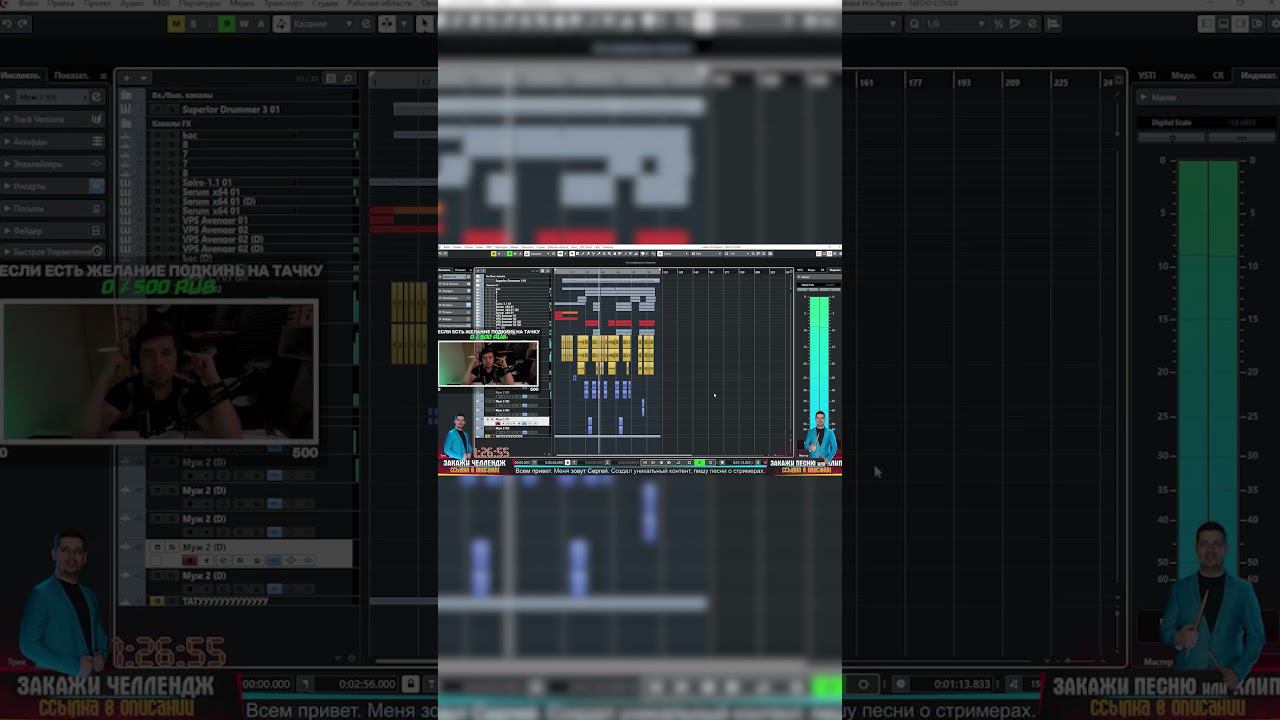1280x720 pixels.
Task: Select the Superior Drummer 3 01 track
Action: pyautogui.click(x=231, y=110)
